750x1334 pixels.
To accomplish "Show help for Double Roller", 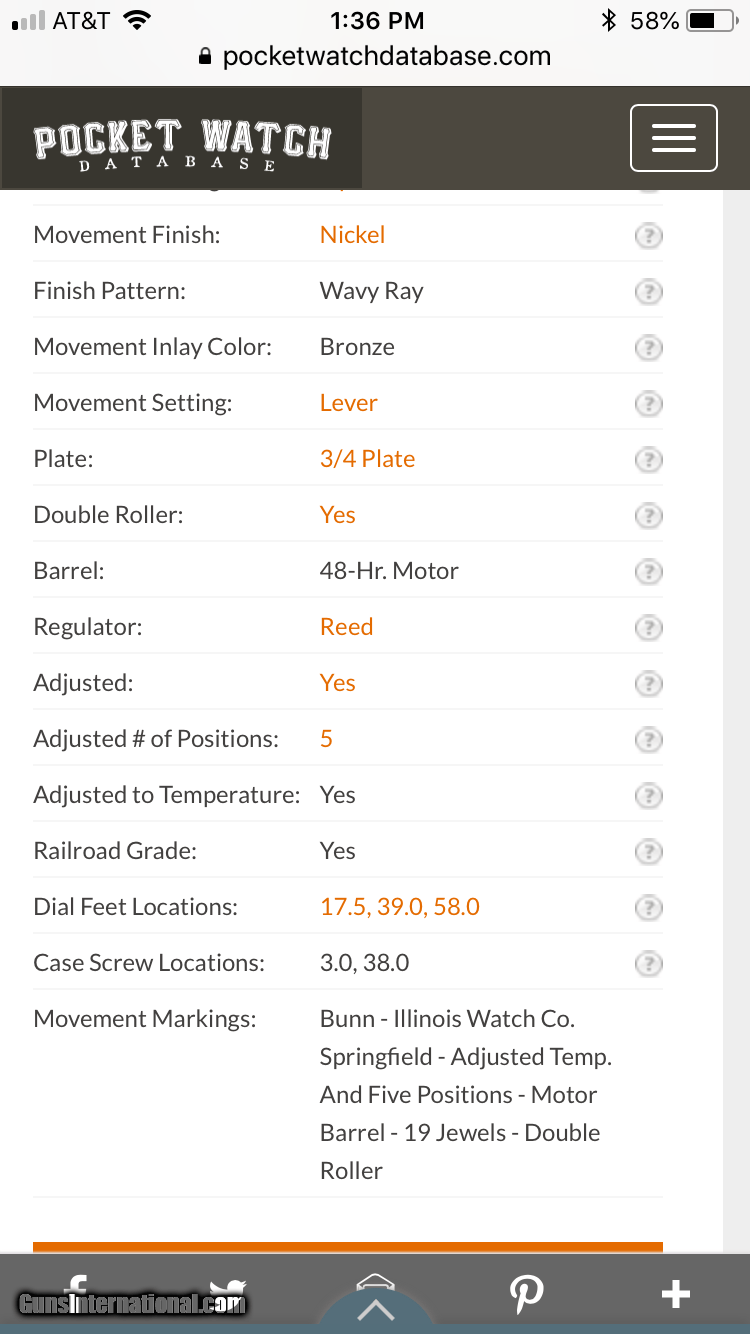I will click(x=648, y=516).
